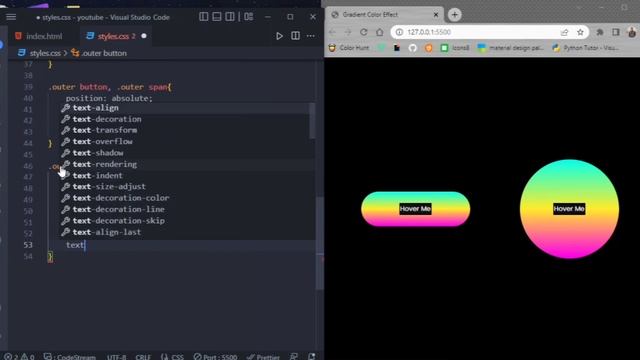Toggle browser side panel icon

pos(616,32)
